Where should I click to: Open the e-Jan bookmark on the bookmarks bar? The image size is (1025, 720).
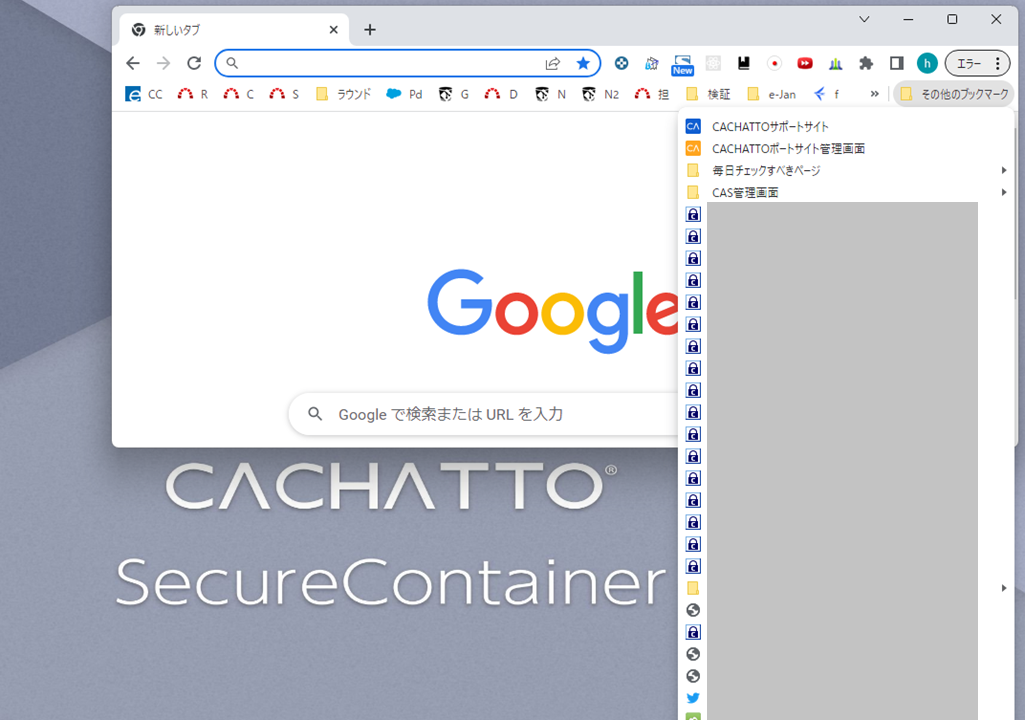click(772, 93)
